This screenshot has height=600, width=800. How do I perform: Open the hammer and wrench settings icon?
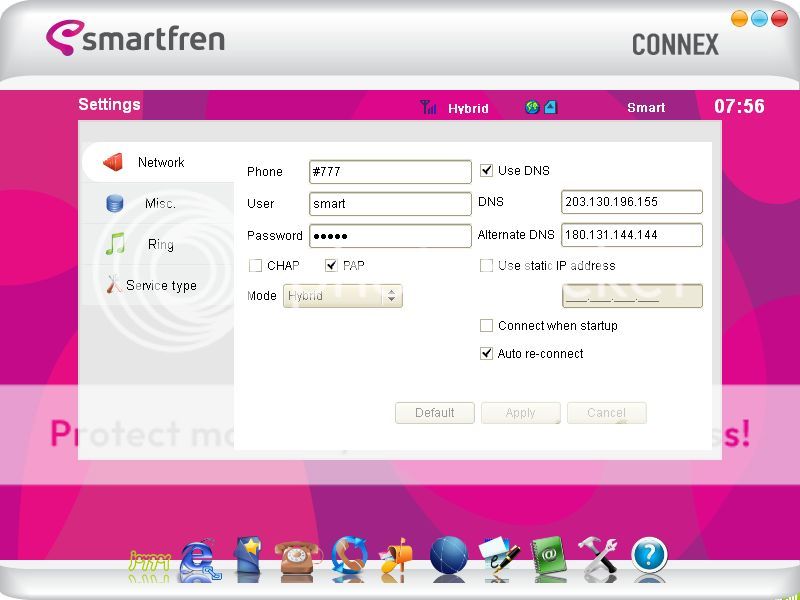(599, 556)
